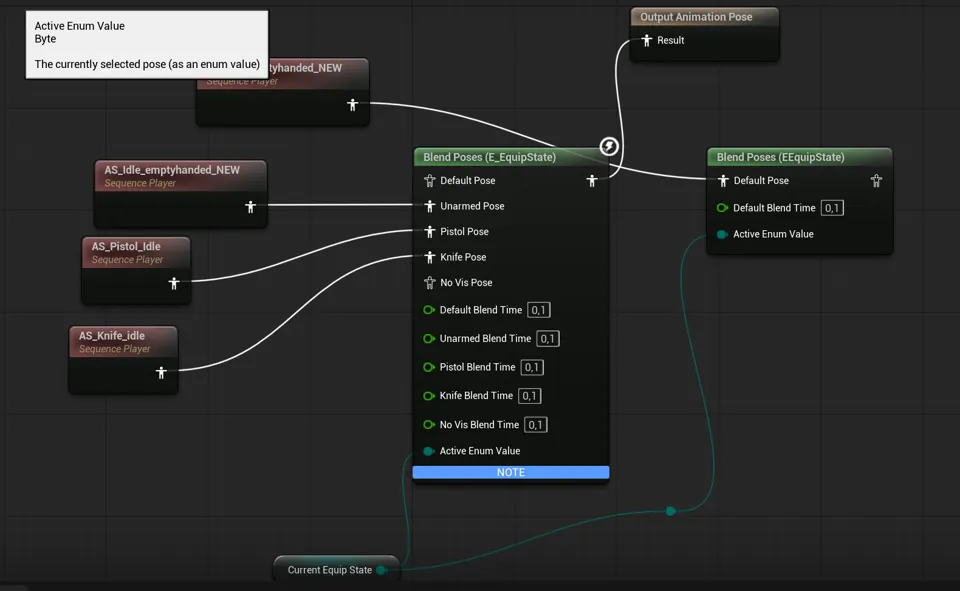Click the No Vis Blend Time float pin
The image size is (960, 591).
point(429,424)
